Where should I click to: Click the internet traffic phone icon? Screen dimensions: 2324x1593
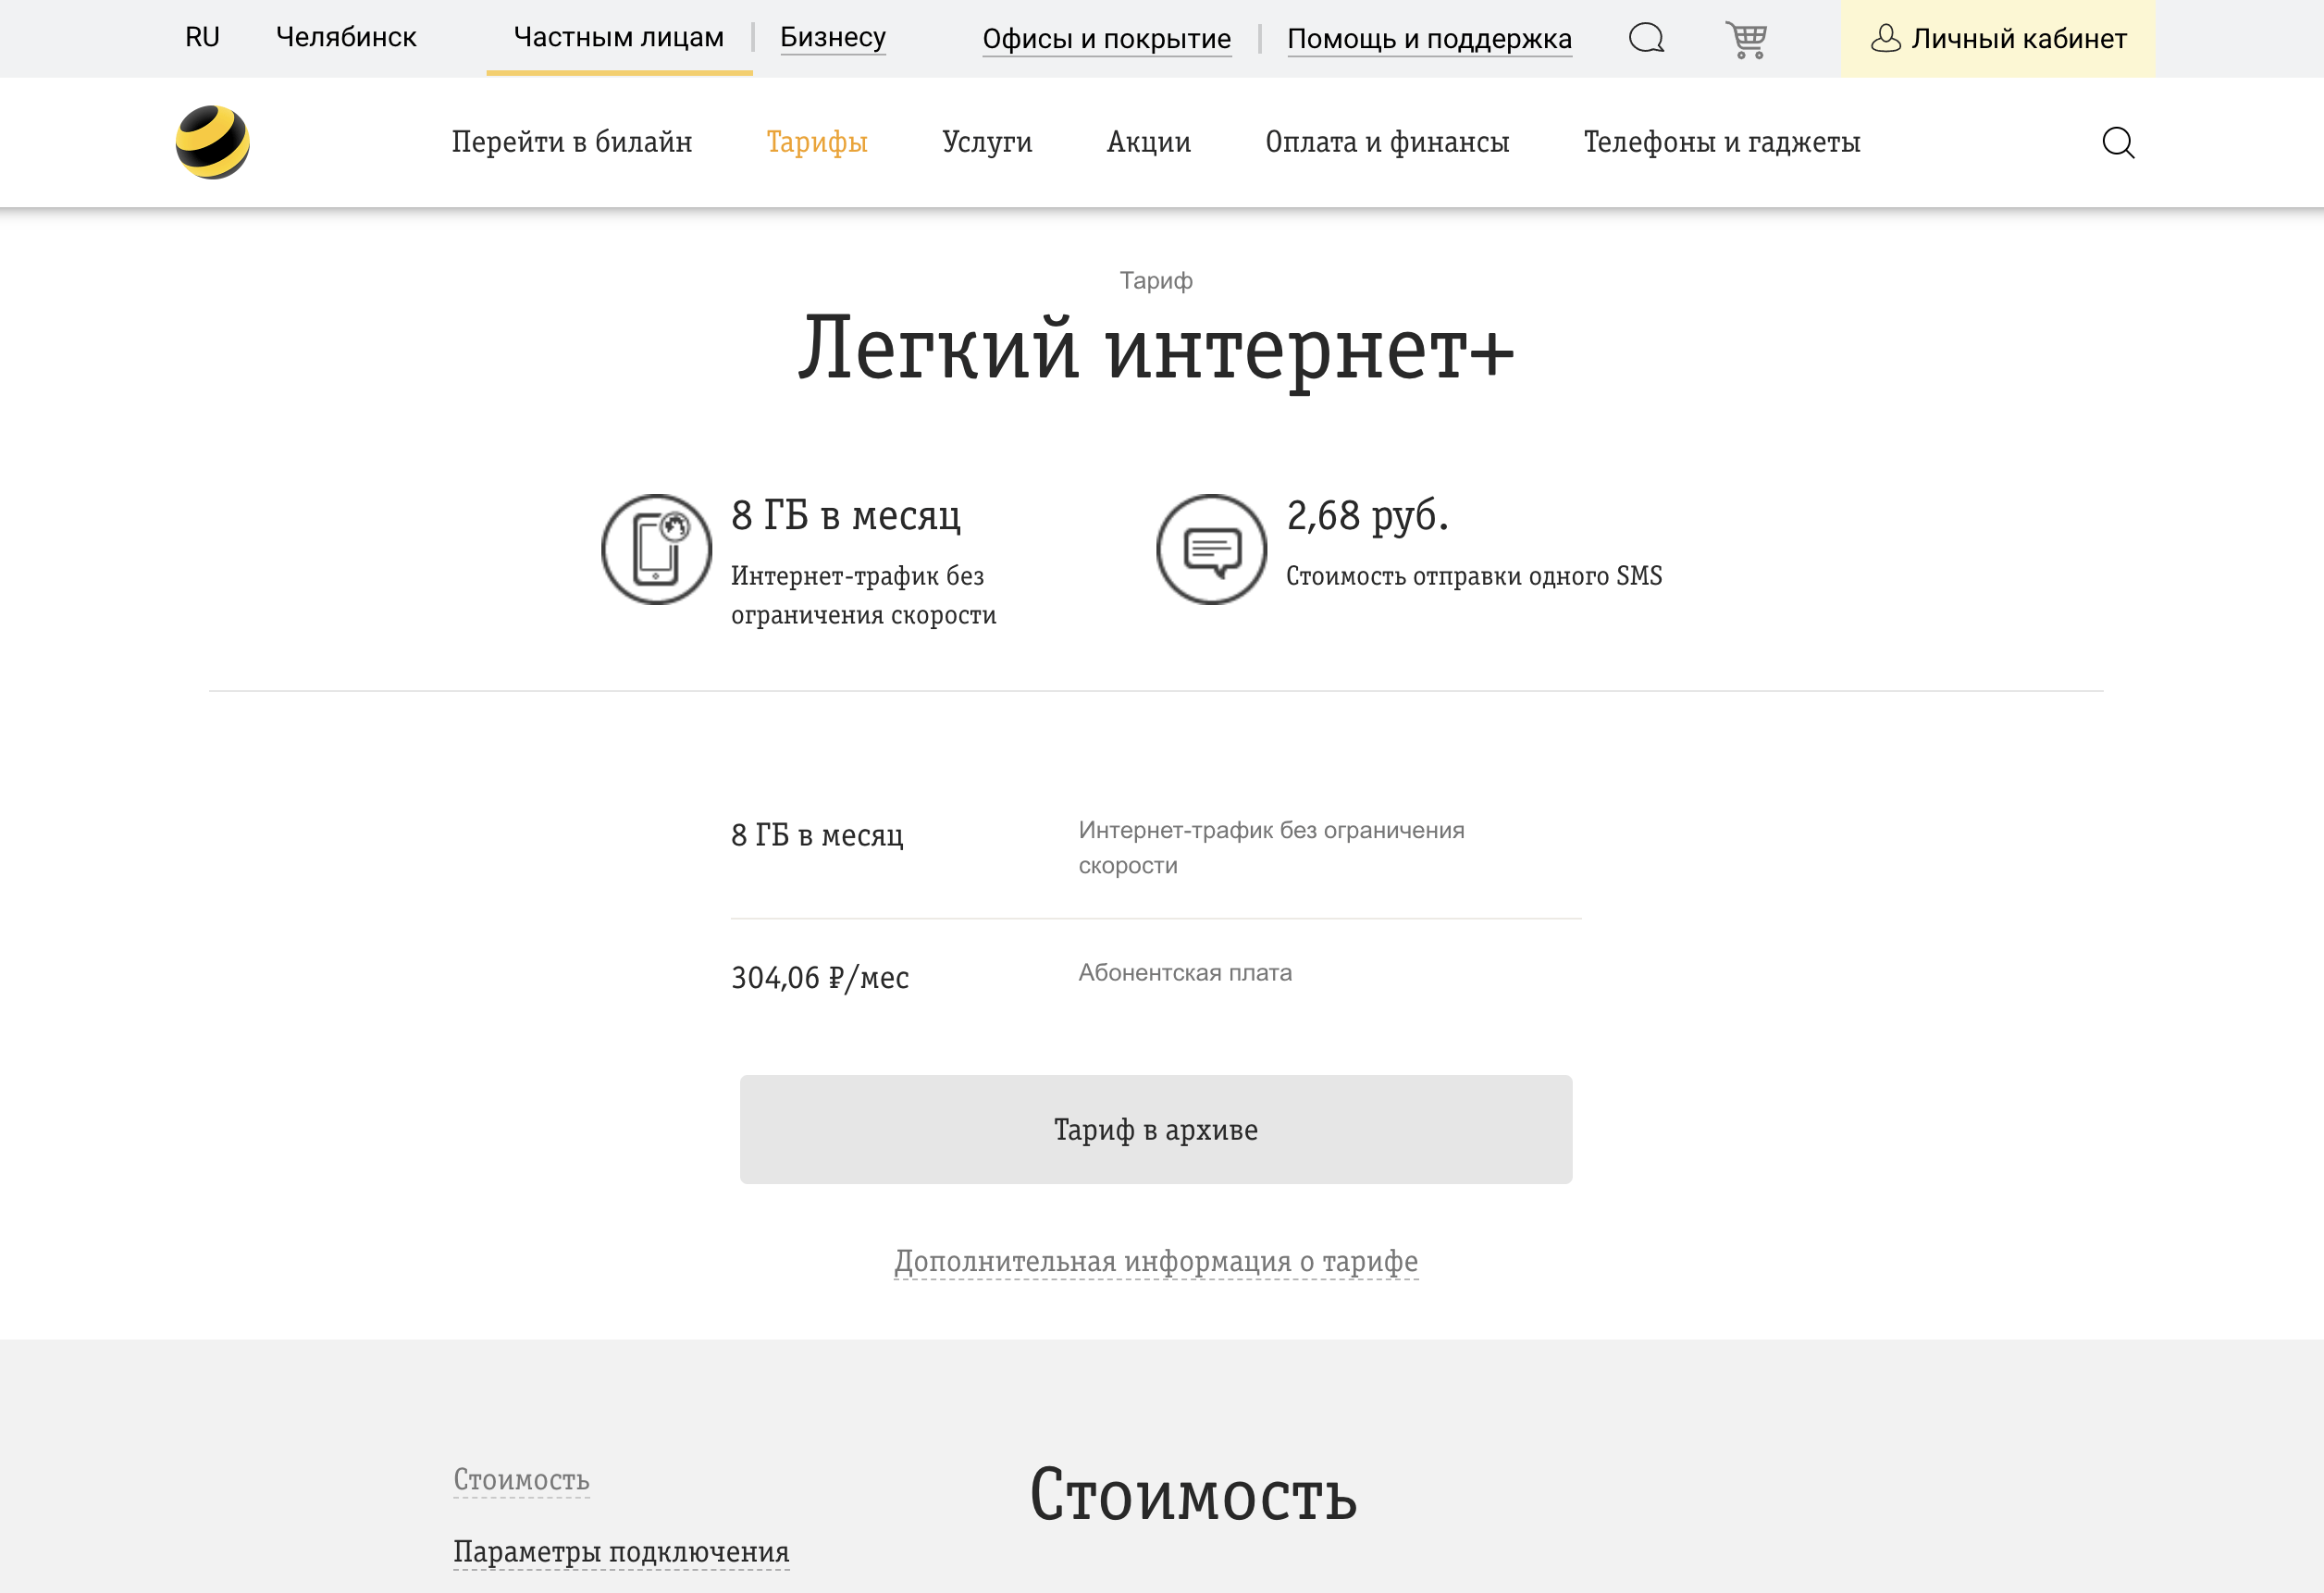pyautogui.click(x=657, y=548)
